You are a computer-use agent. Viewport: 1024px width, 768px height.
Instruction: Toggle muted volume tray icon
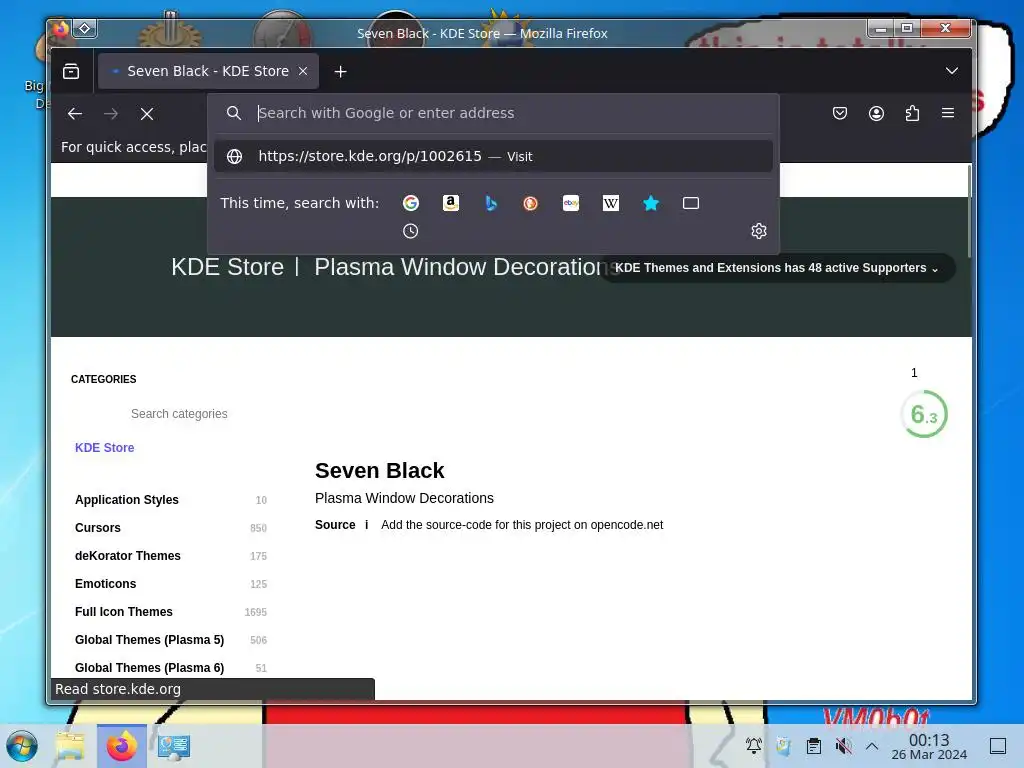click(843, 746)
